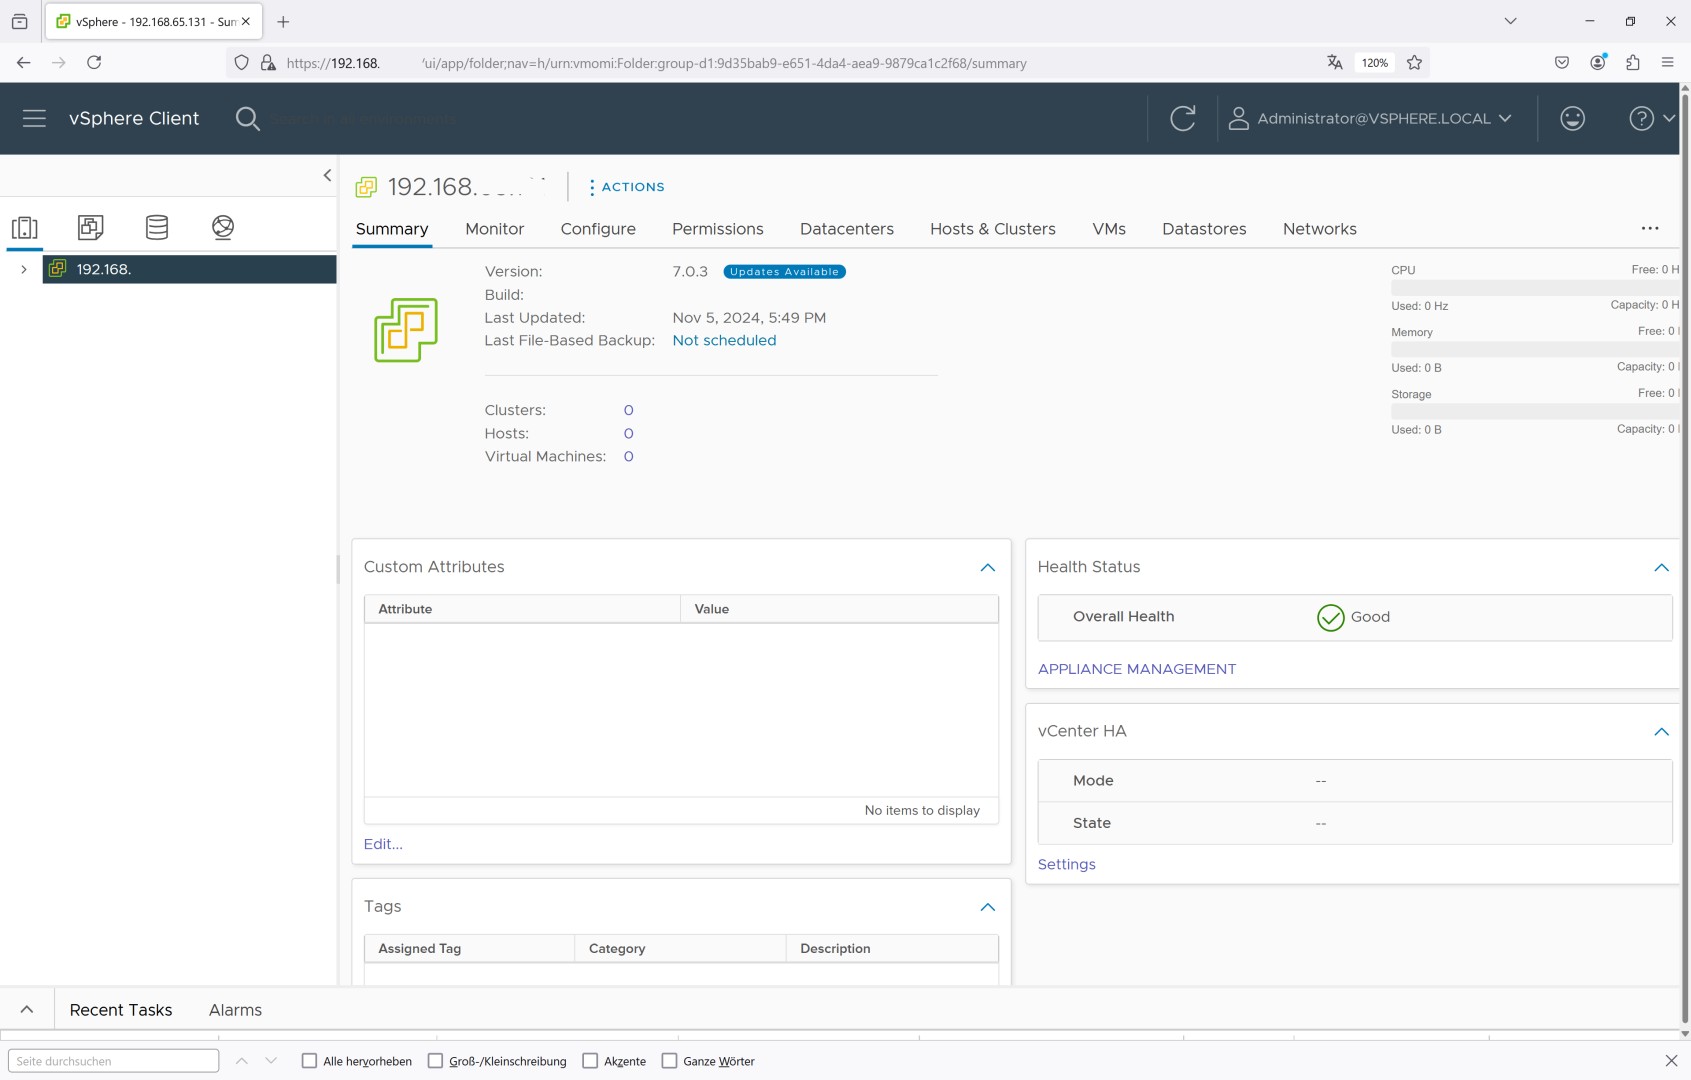
Task: Collapse the Health Status panel
Action: click(x=1661, y=567)
